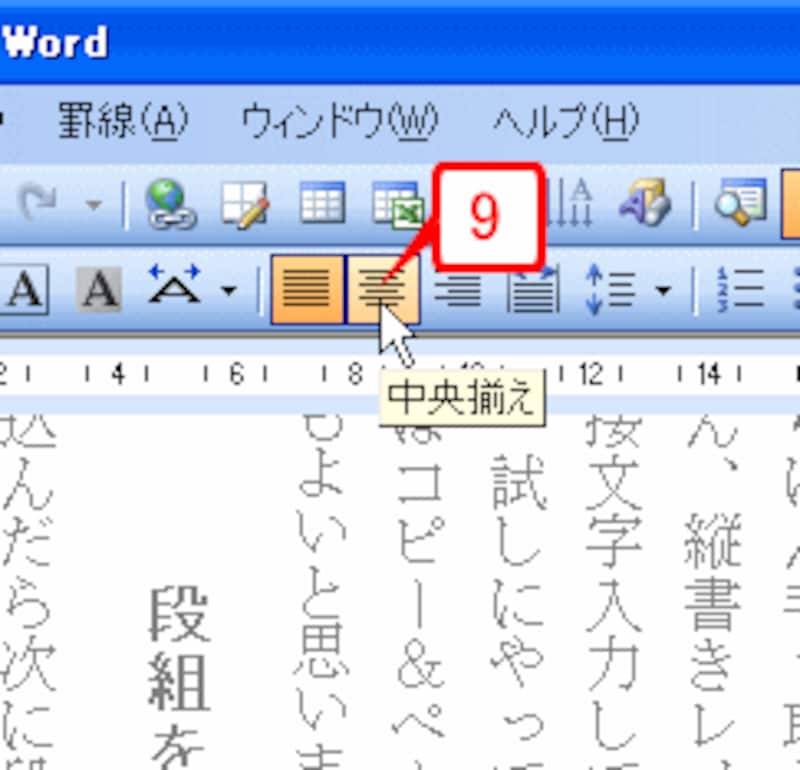Open the Insert Table icon
Screen dimensions: 800x770
point(322,206)
